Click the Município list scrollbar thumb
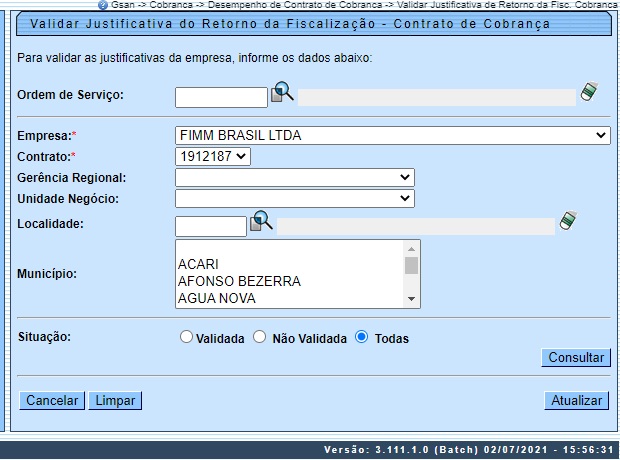 click(x=411, y=265)
